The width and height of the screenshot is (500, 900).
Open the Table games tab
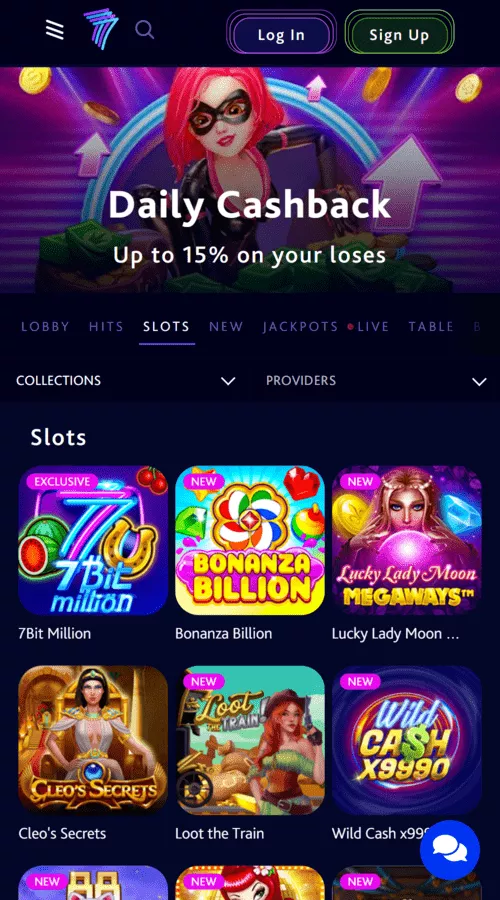pyautogui.click(x=431, y=327)
